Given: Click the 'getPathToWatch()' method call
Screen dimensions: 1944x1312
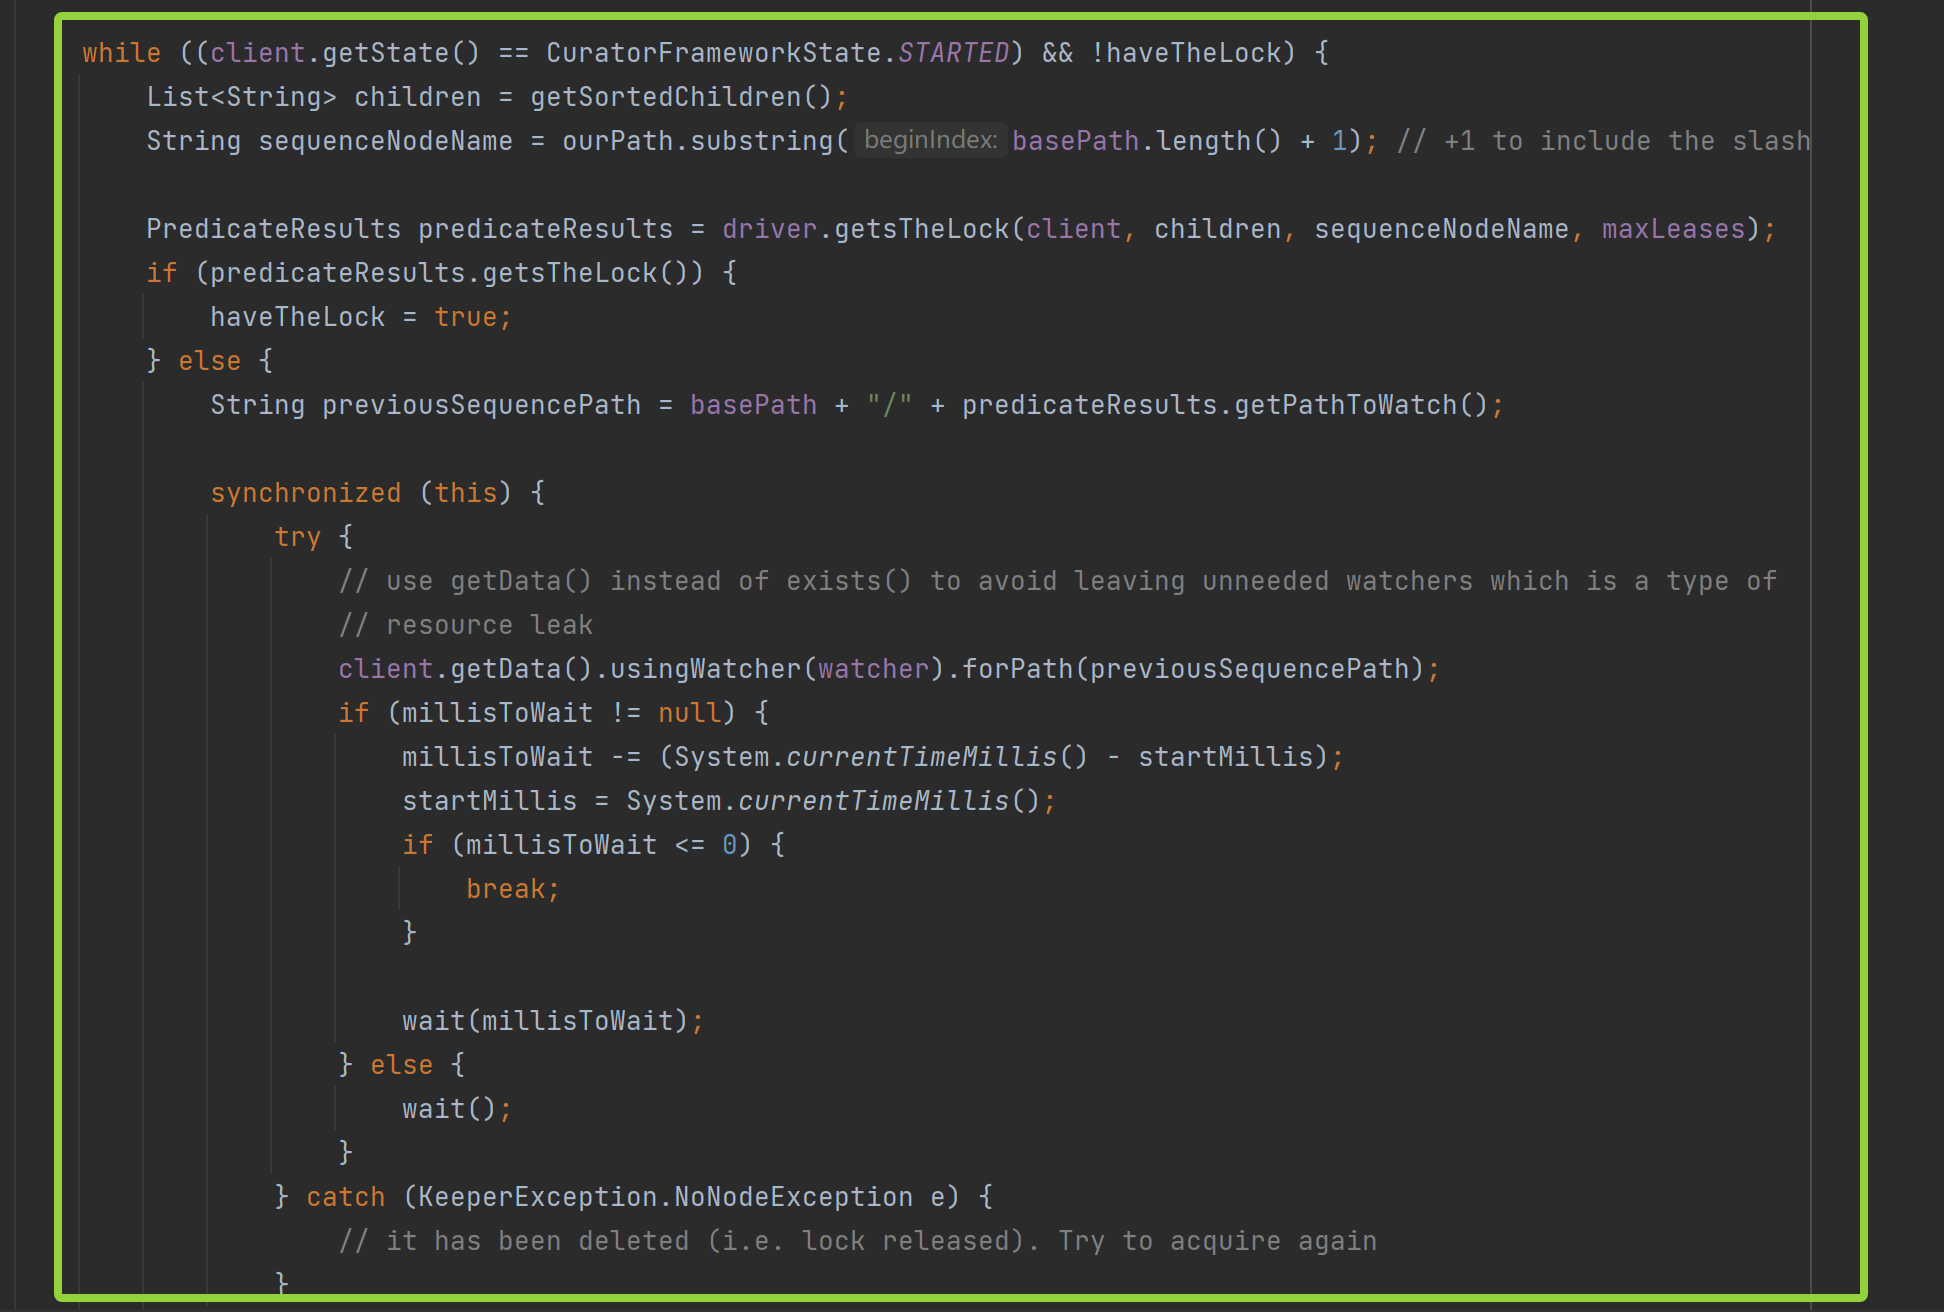Looking at the screenshot, I should pyautogui.click(x=1361, y=405).
